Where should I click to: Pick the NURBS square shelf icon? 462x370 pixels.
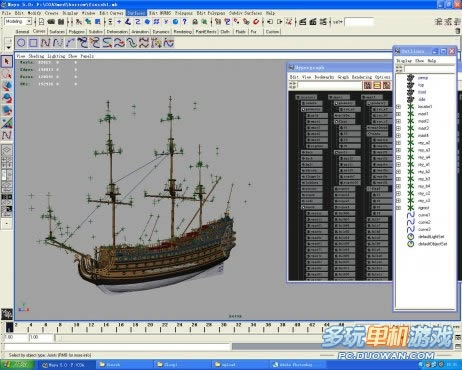tap(33, 43)
